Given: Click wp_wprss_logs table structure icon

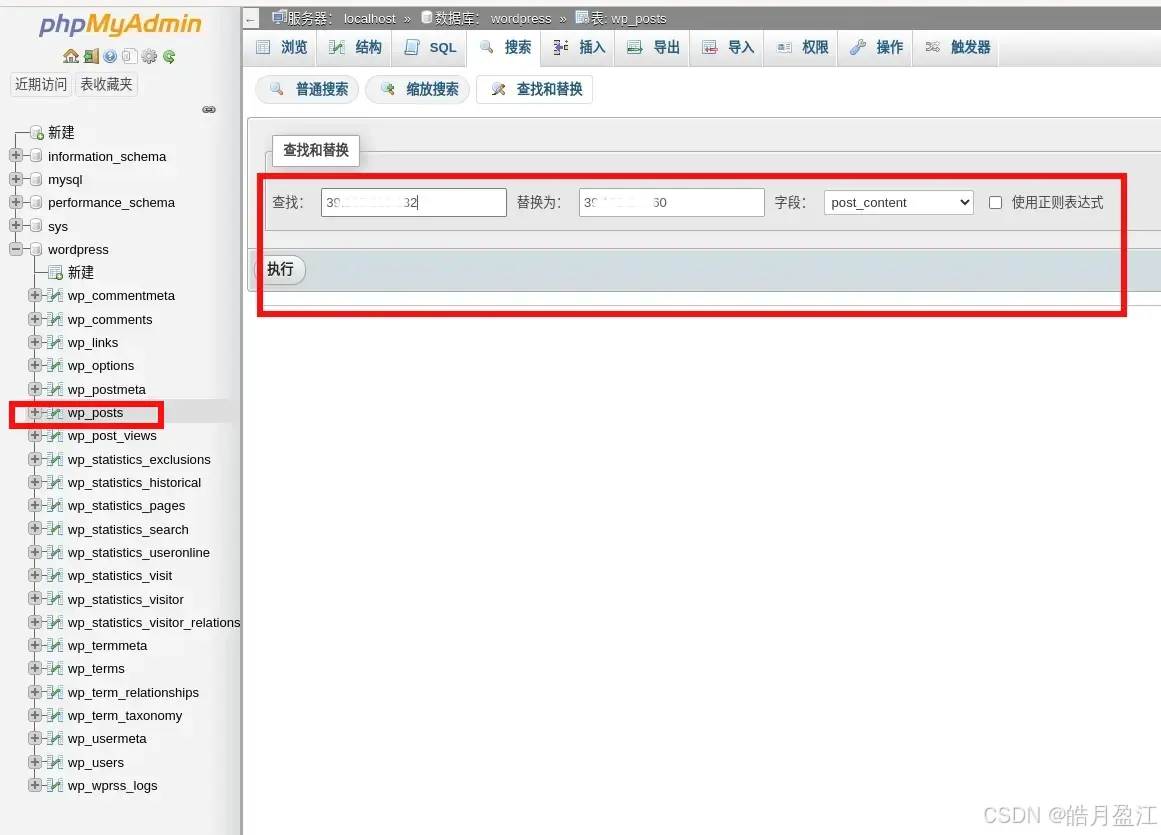Looking at the screenshot, I should 55,785.
